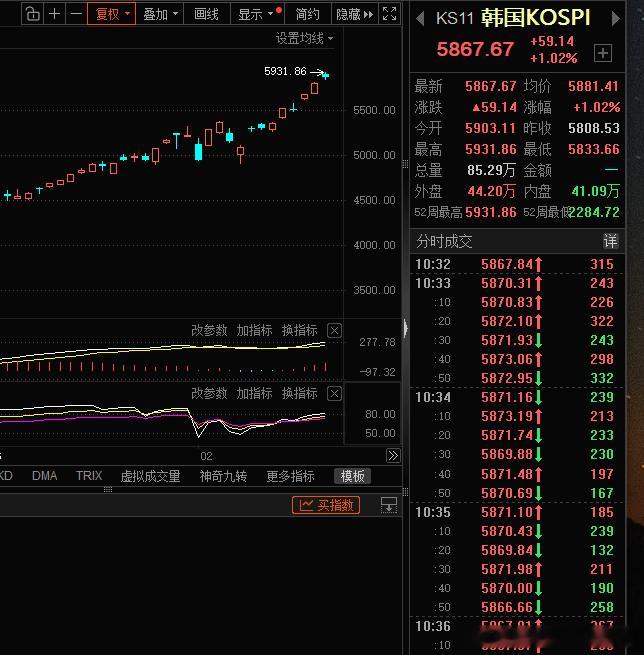Click the 最低 value 5833.66

point(593,149)
